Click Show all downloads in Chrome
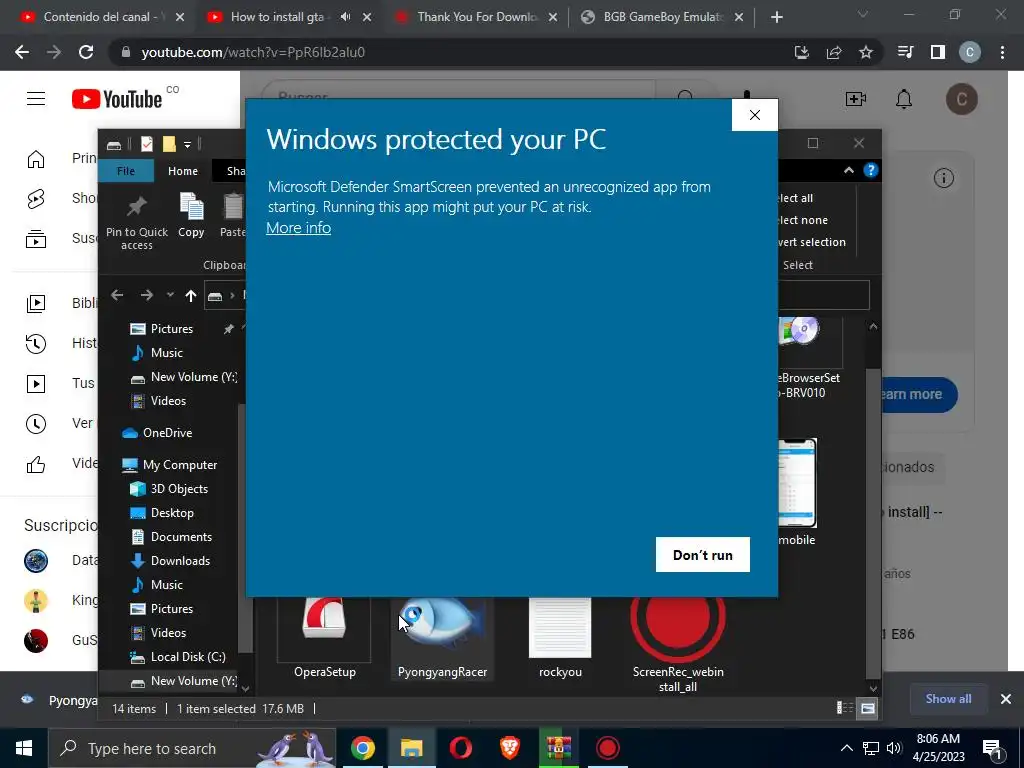 pyautogui.click(x=948, y=699)
